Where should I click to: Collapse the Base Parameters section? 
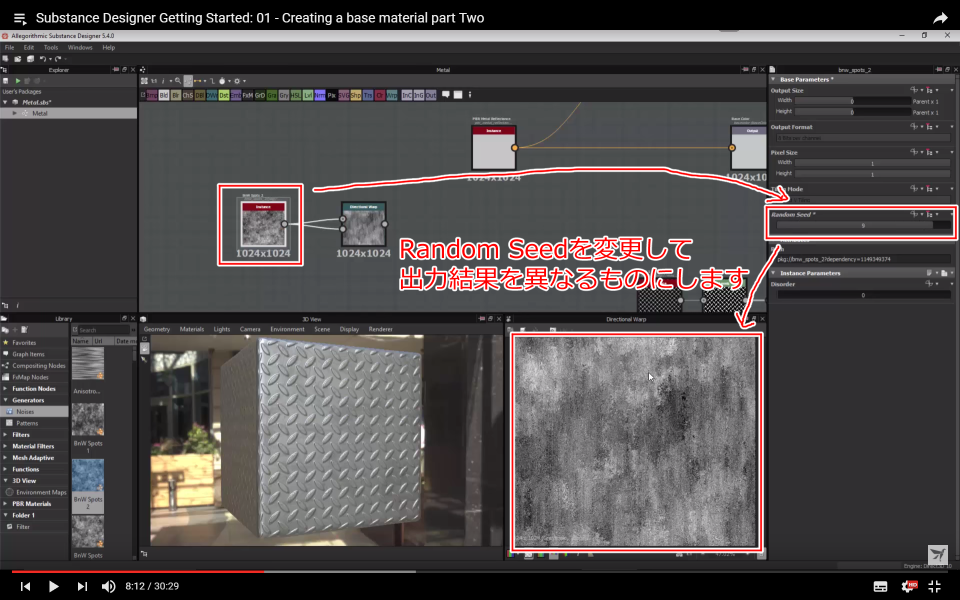pos(773,80)
